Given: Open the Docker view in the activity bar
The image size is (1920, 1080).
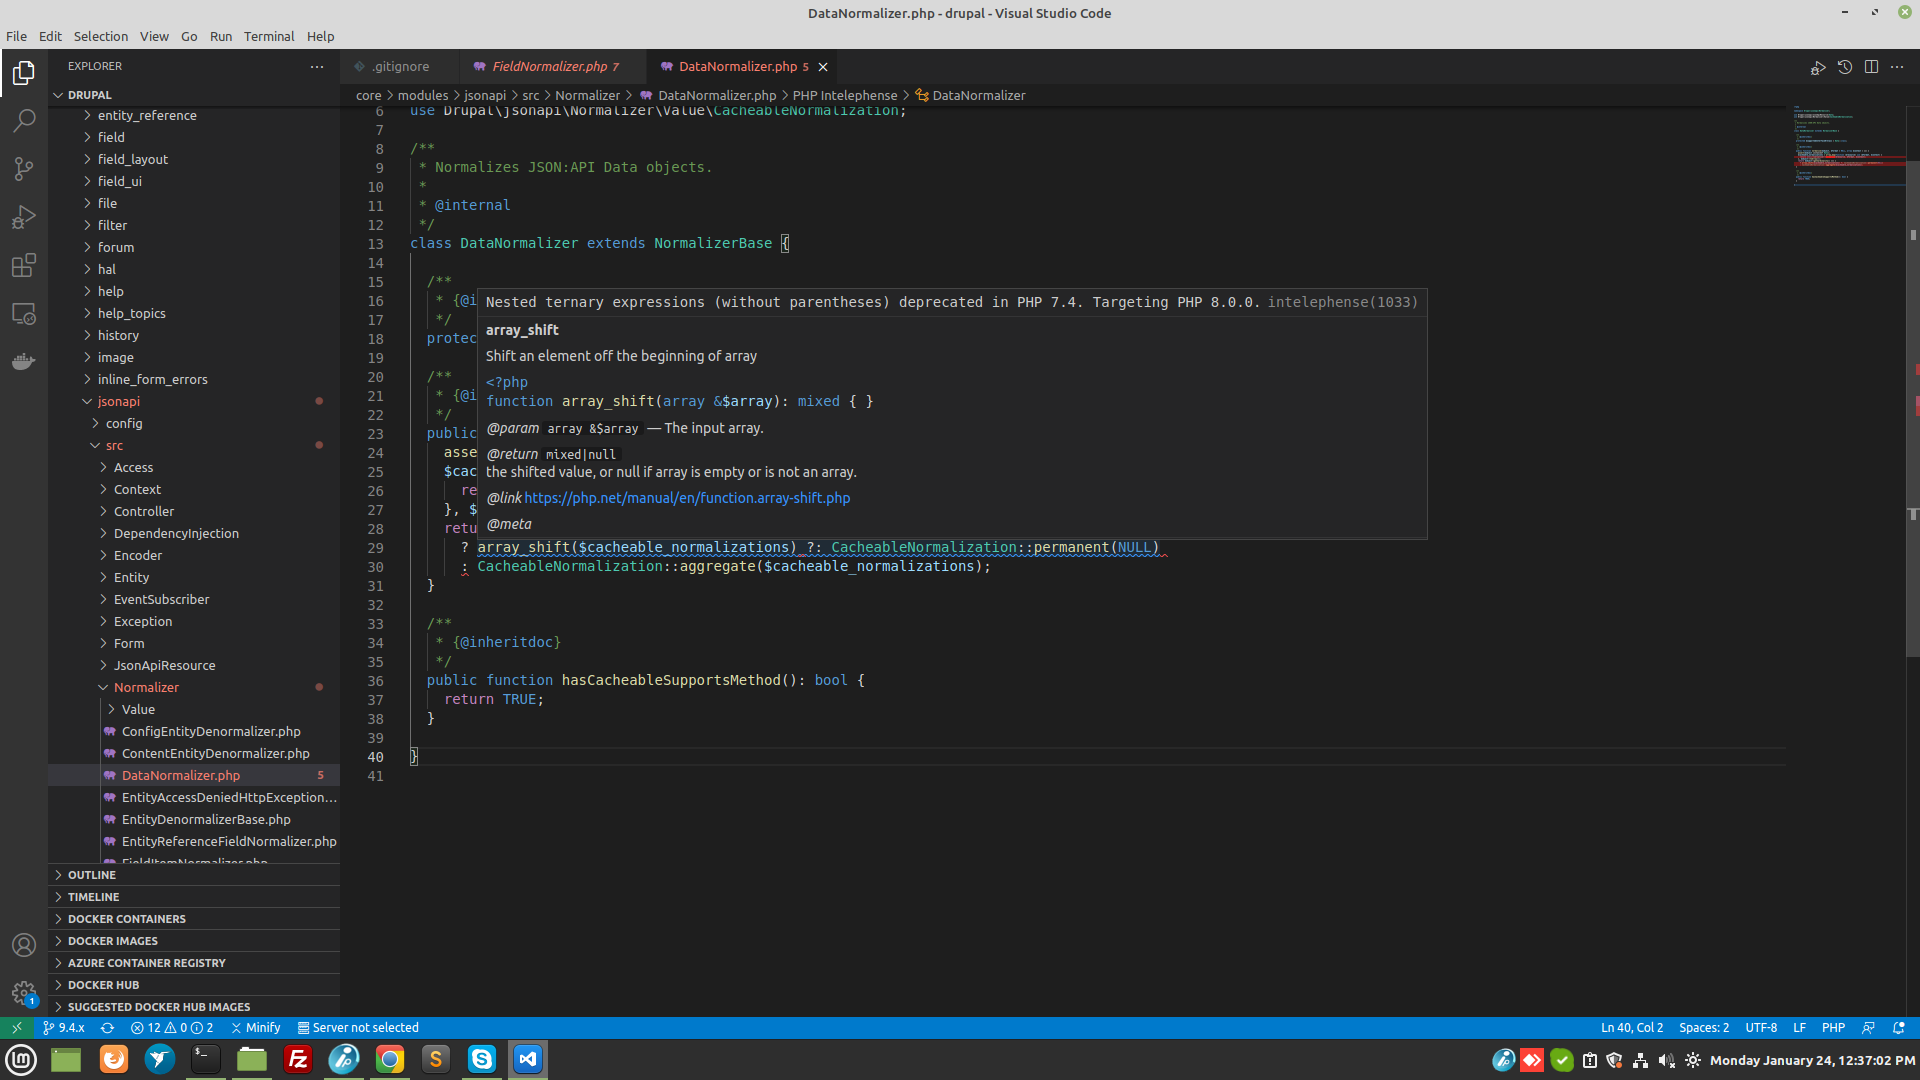Looking at the screenshot, I should click(x=24, y=361).
